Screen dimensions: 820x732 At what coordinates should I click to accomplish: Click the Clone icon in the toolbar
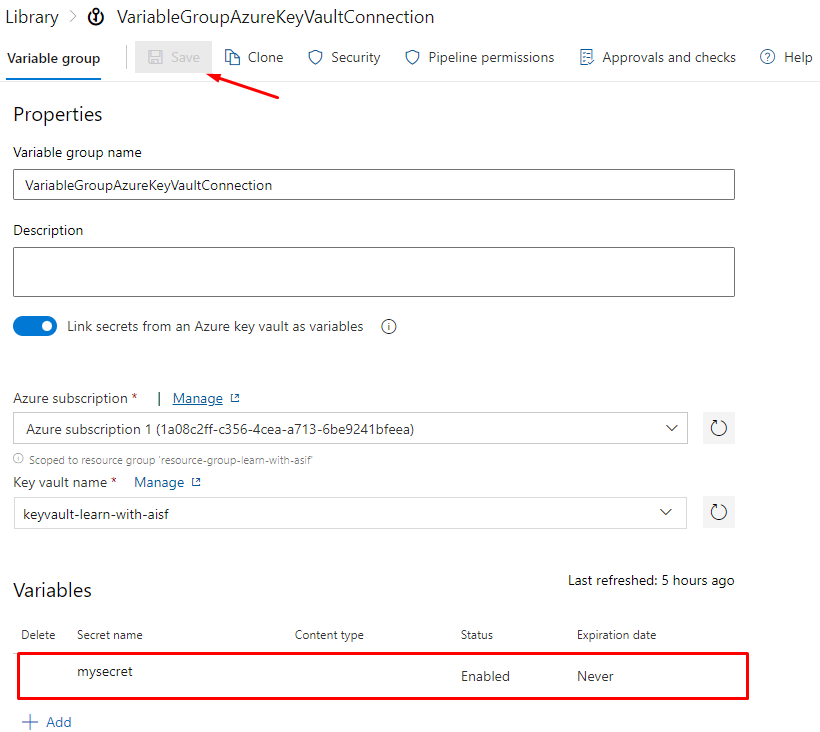[233, 57]
